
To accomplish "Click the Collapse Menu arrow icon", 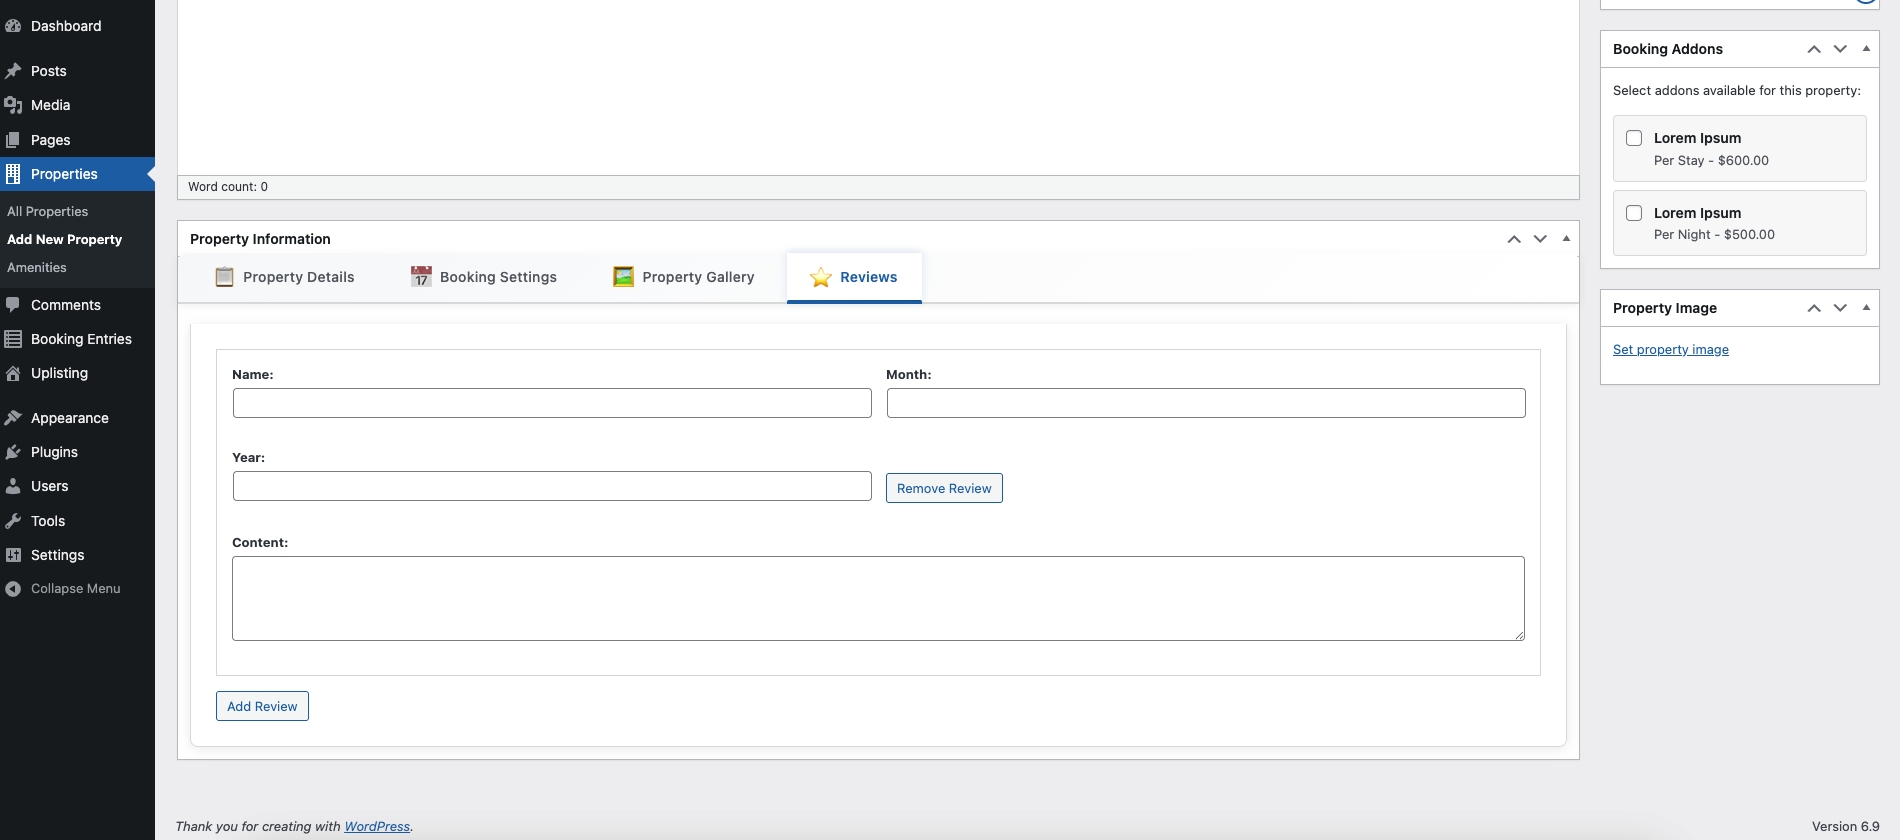I will (x=13, y=589).
